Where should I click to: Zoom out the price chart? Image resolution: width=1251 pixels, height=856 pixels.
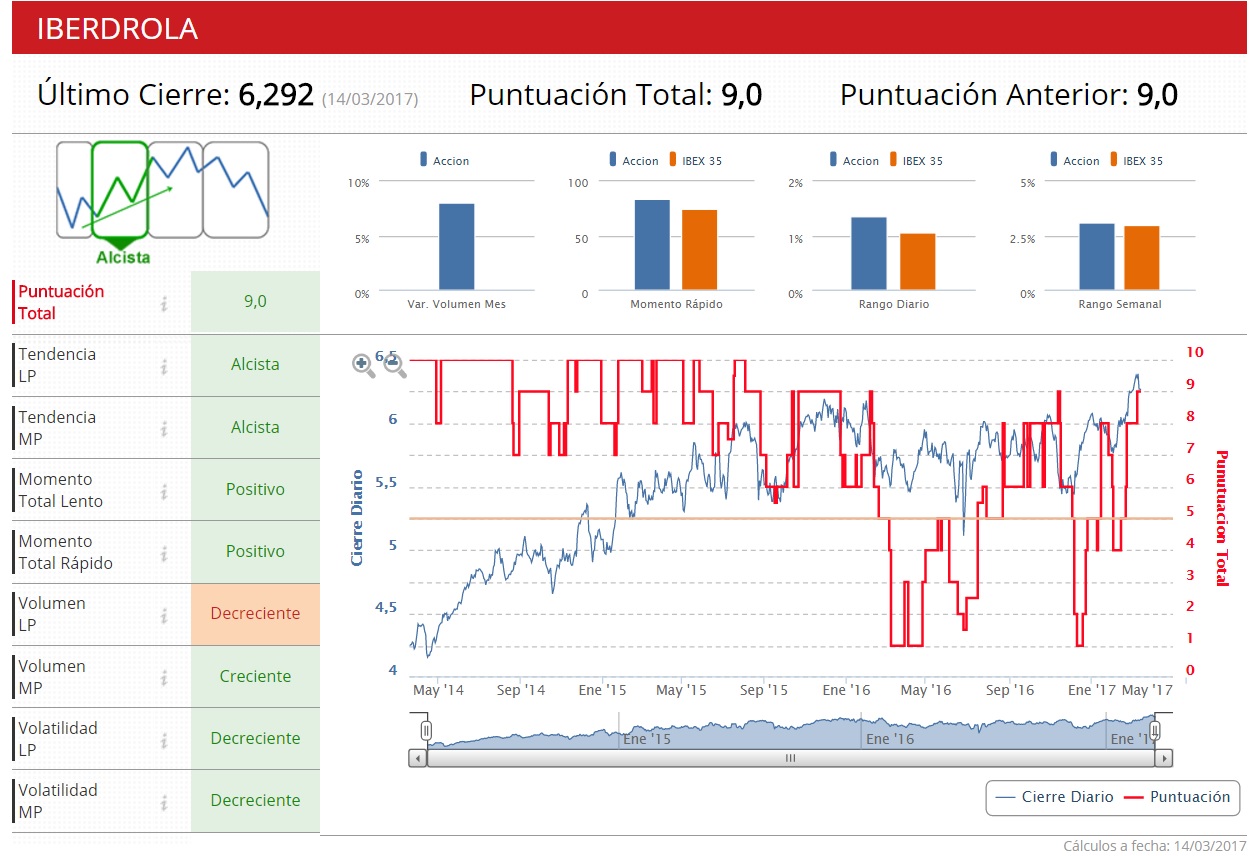(x=394, y=366)
